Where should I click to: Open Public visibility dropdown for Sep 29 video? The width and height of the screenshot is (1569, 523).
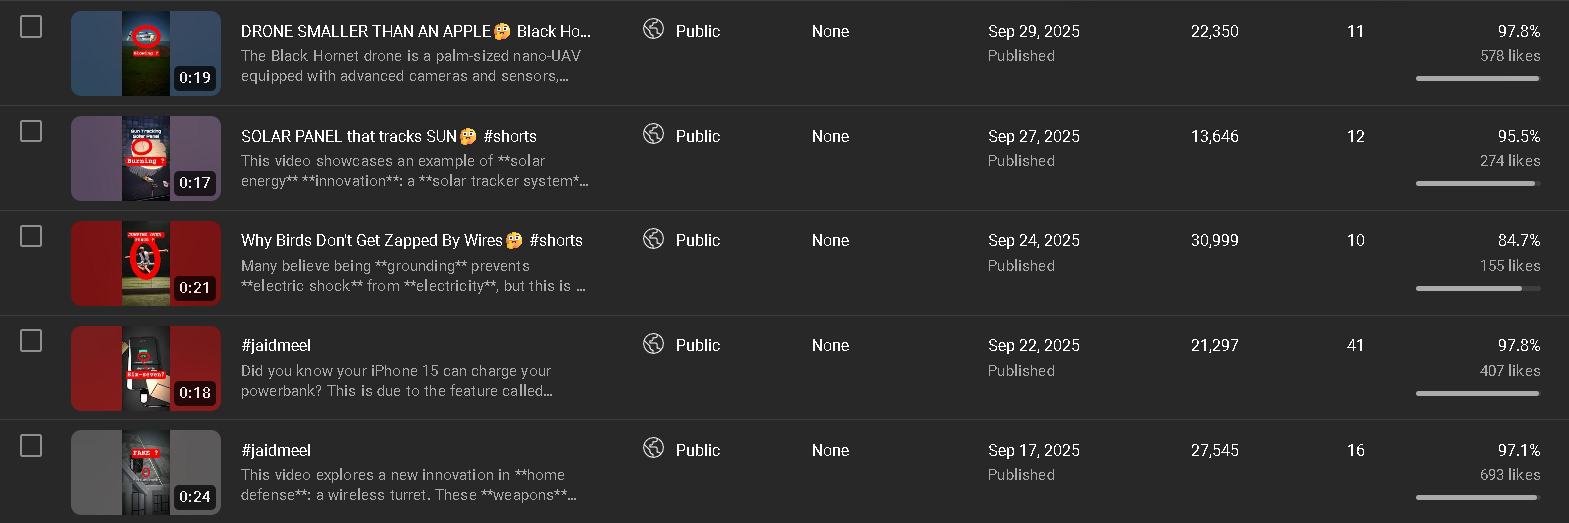[x=697, y=31]
